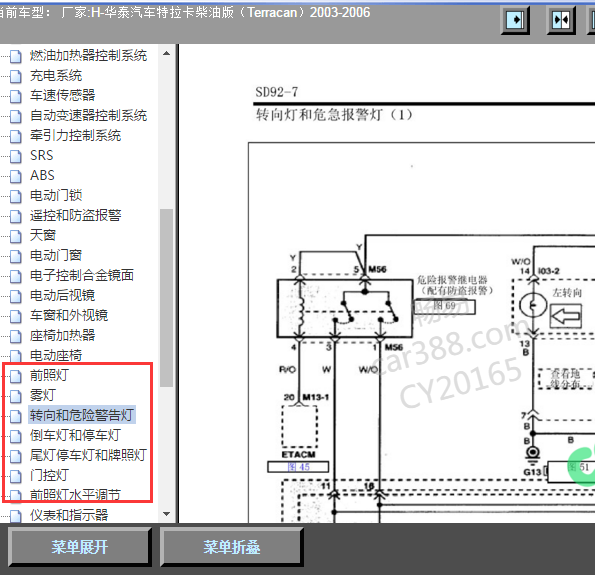The image size is (595, 575).
Task: Click document icon beside 座椅加热器
Action: [16, 336]
